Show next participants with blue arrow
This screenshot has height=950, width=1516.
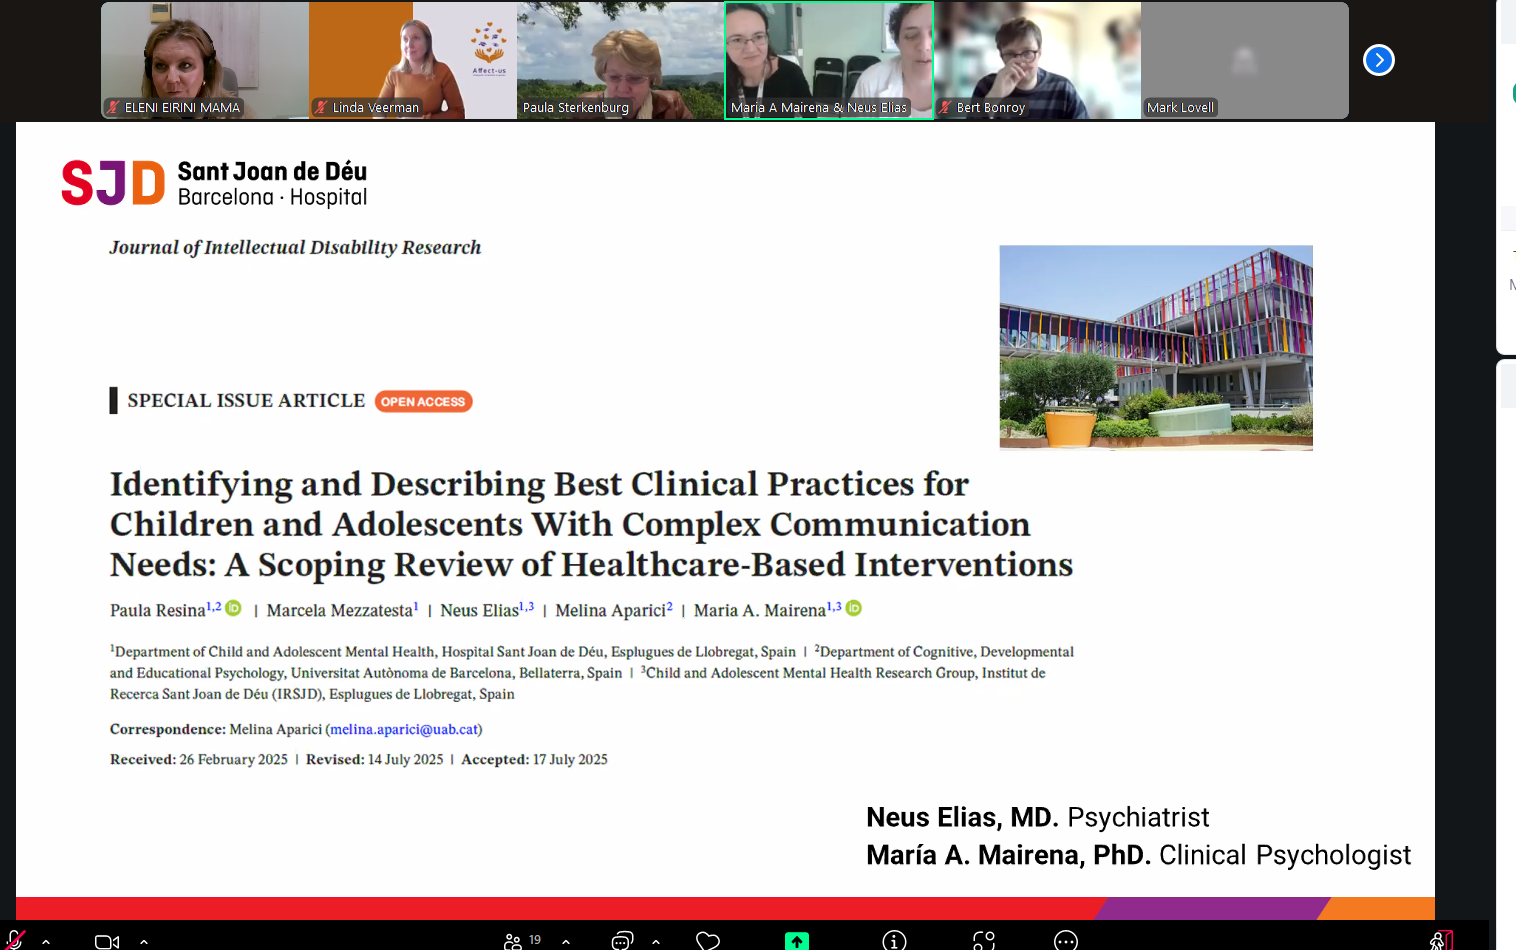(1379, 60)
